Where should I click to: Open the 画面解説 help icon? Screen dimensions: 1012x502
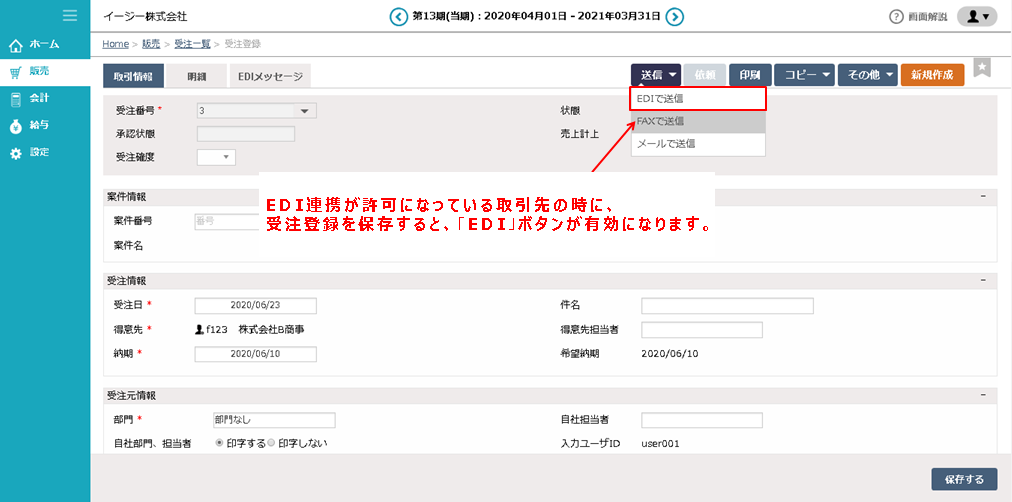(896, 17)
